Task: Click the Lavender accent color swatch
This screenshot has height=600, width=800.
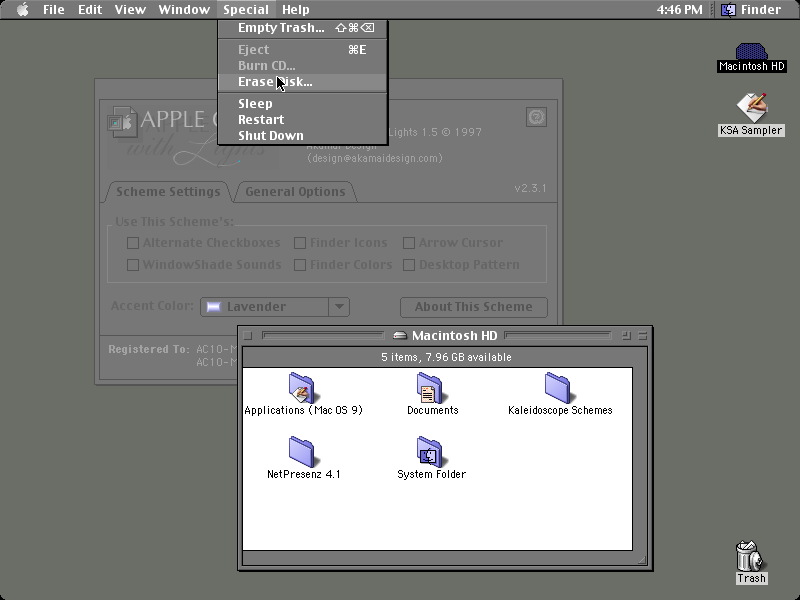Action: 214,307
